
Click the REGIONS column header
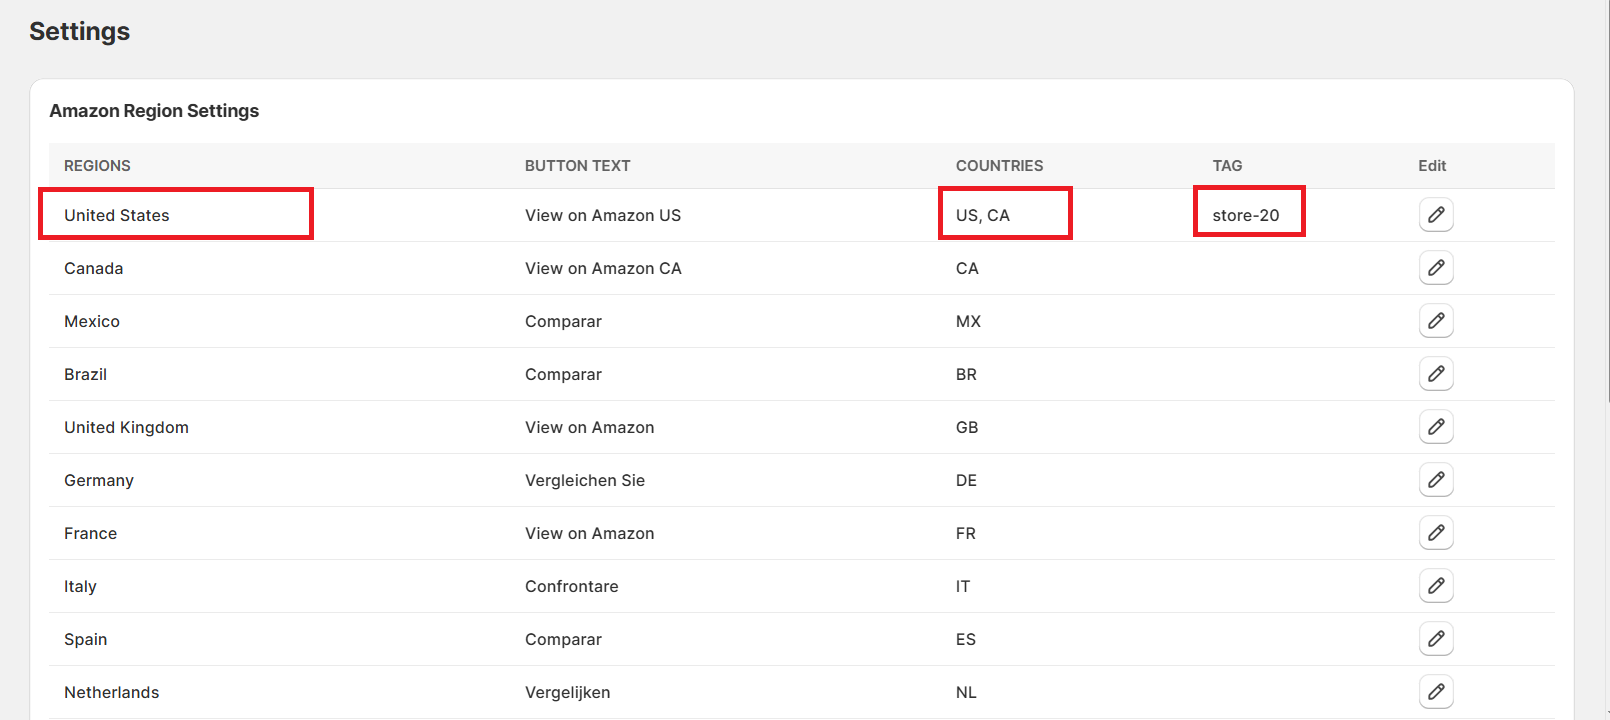97,166
